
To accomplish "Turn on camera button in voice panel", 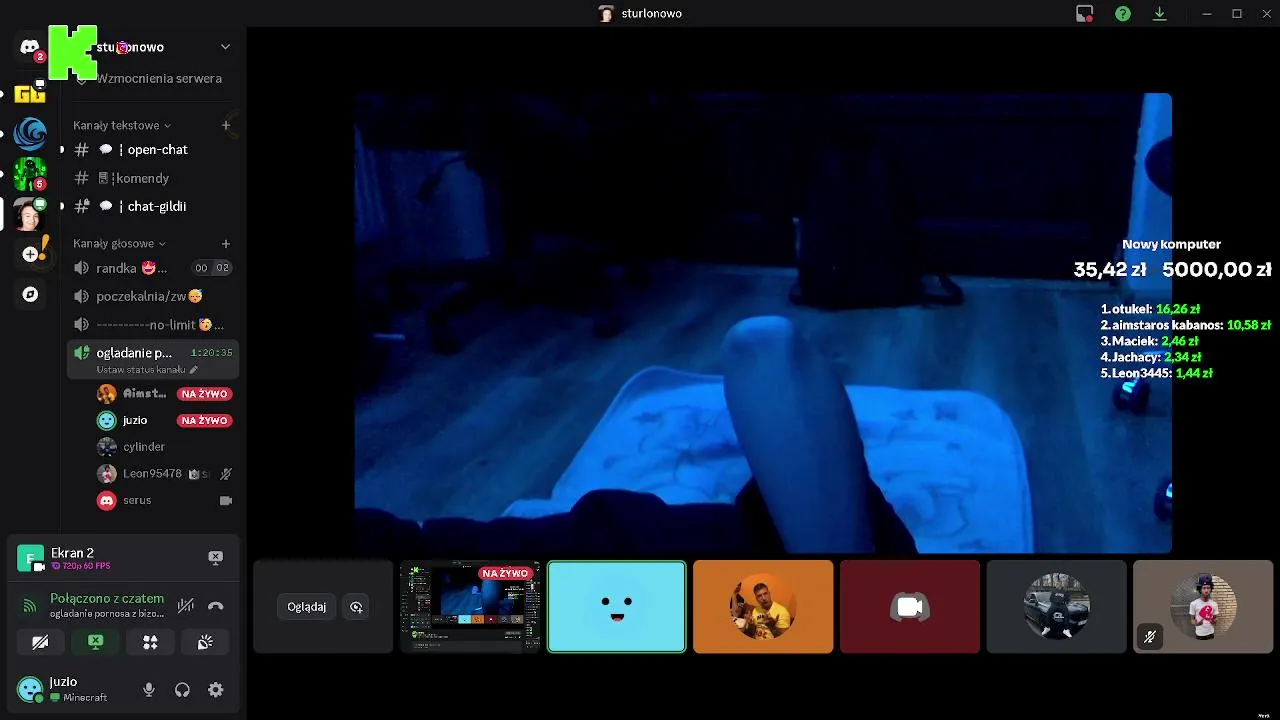I will coord(40,642).
